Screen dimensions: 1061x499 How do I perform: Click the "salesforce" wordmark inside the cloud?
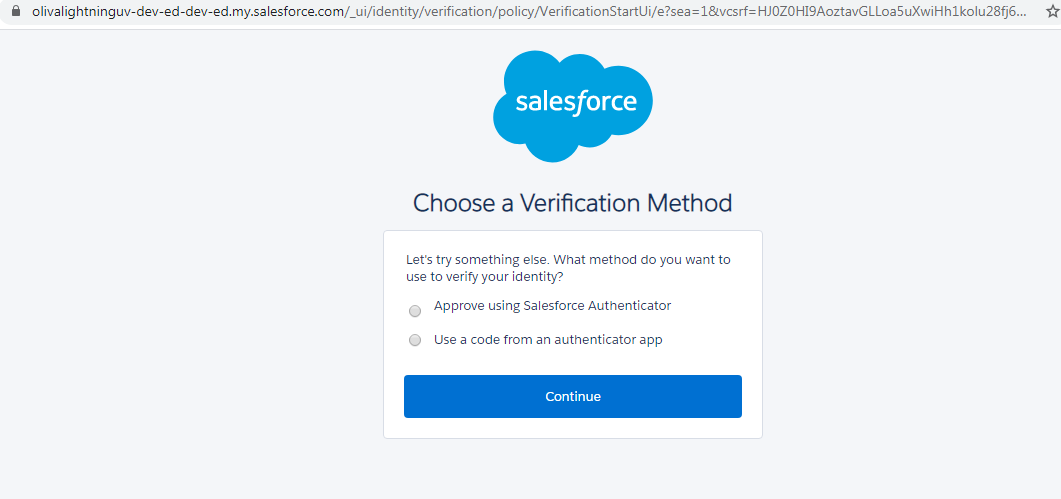tap(575, 102)
